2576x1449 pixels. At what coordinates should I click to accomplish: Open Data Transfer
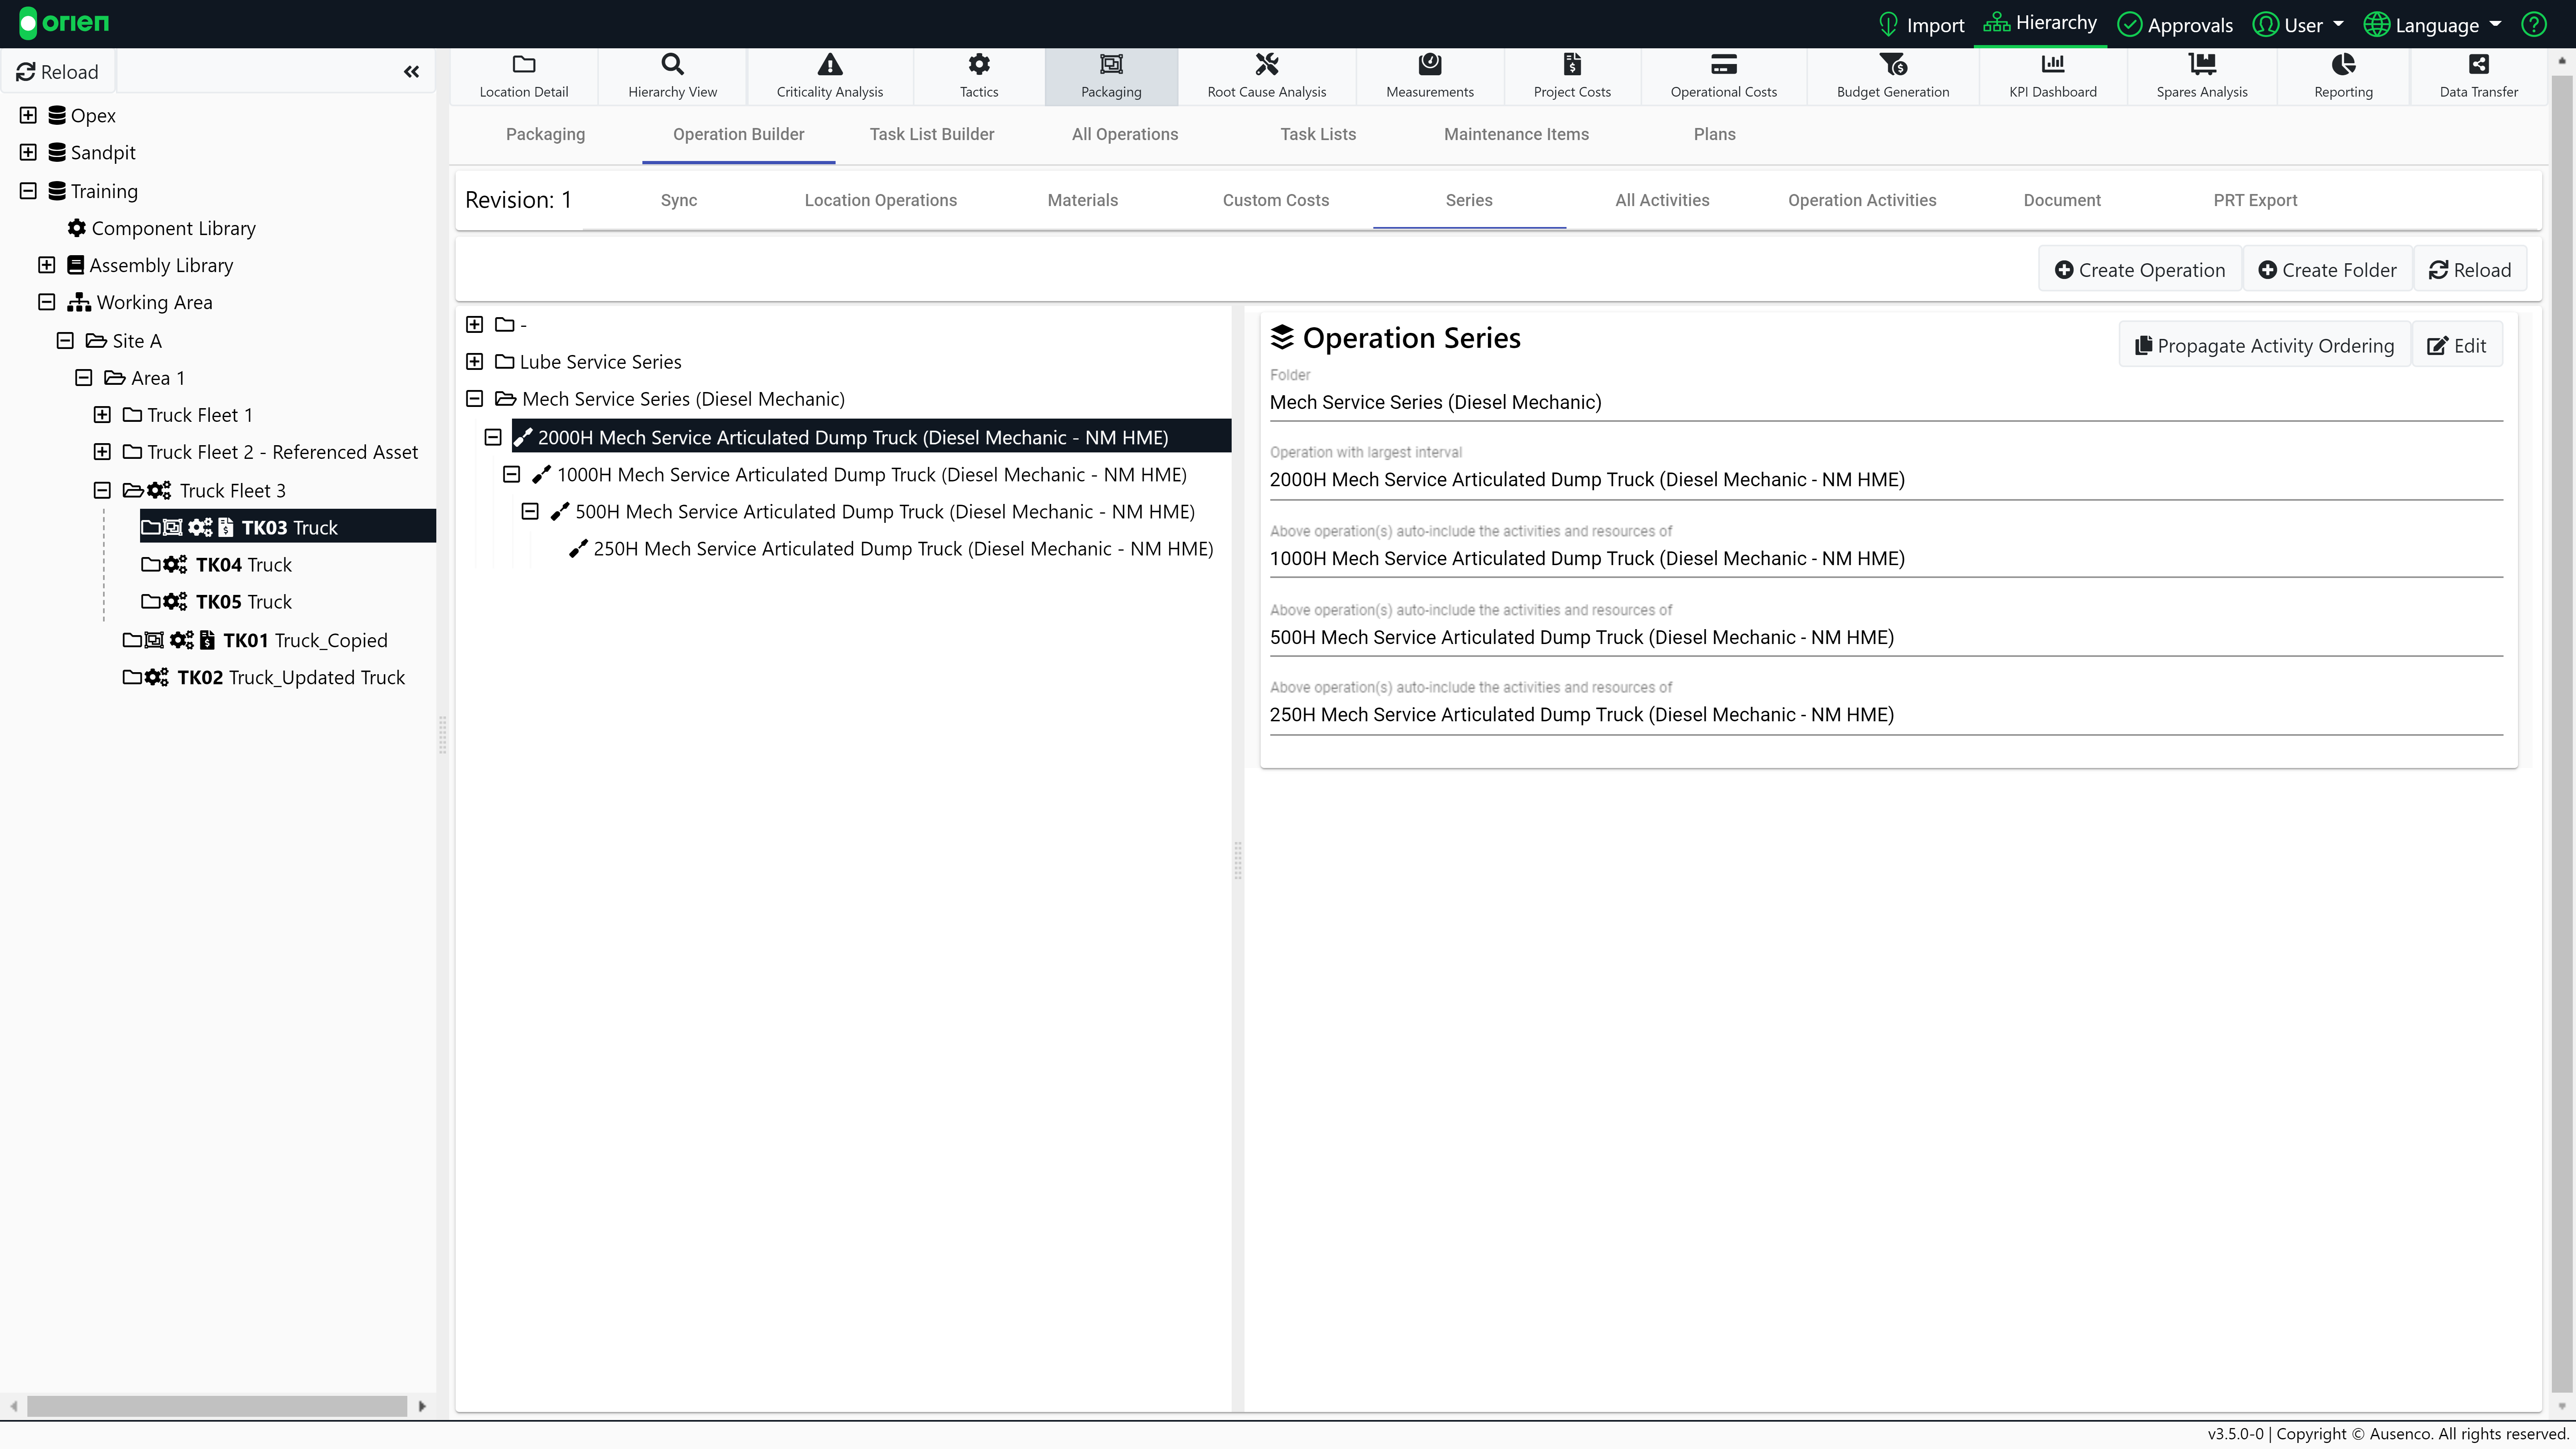[x=2480, y=75]
